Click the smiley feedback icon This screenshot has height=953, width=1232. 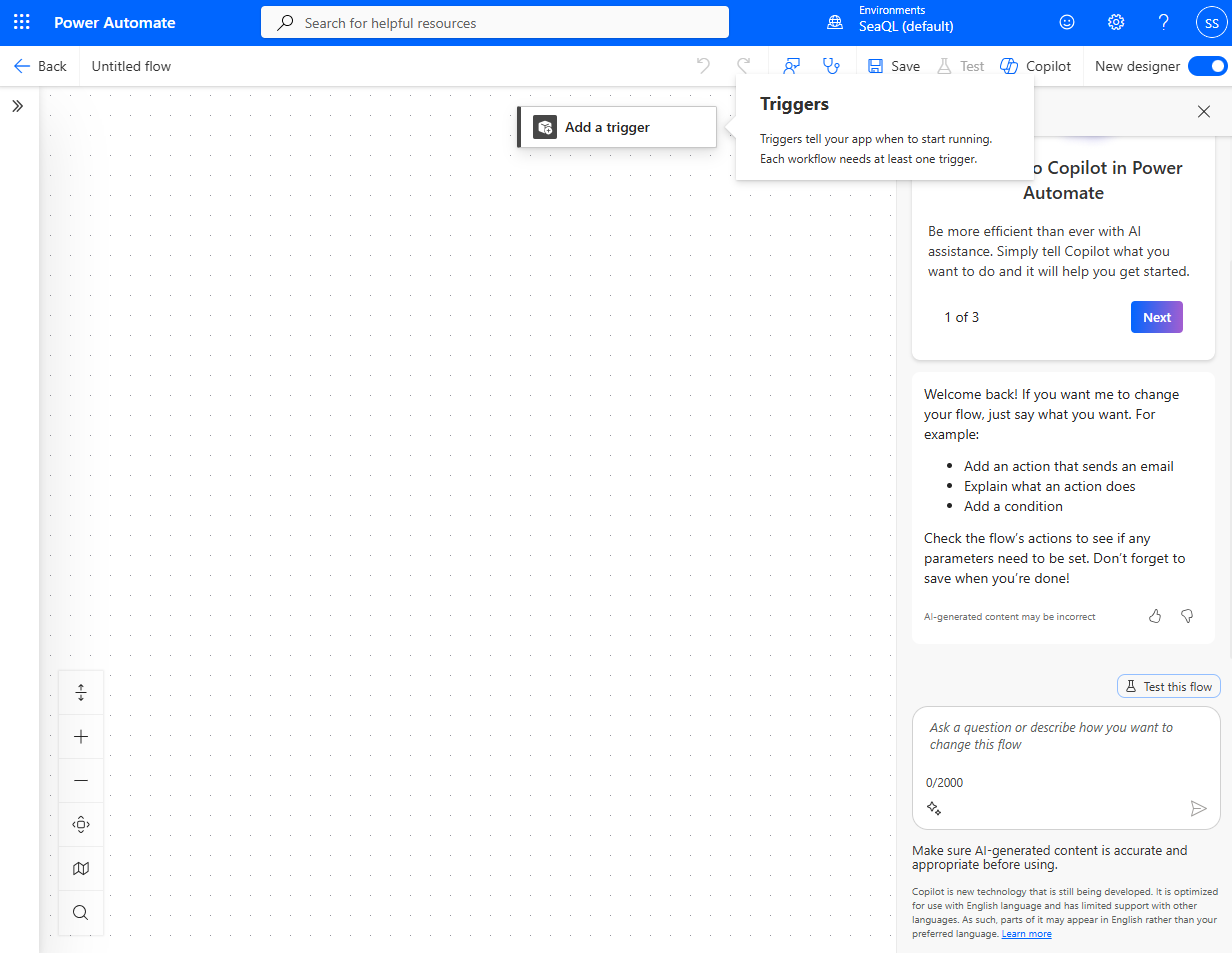tap(1068, 22)
